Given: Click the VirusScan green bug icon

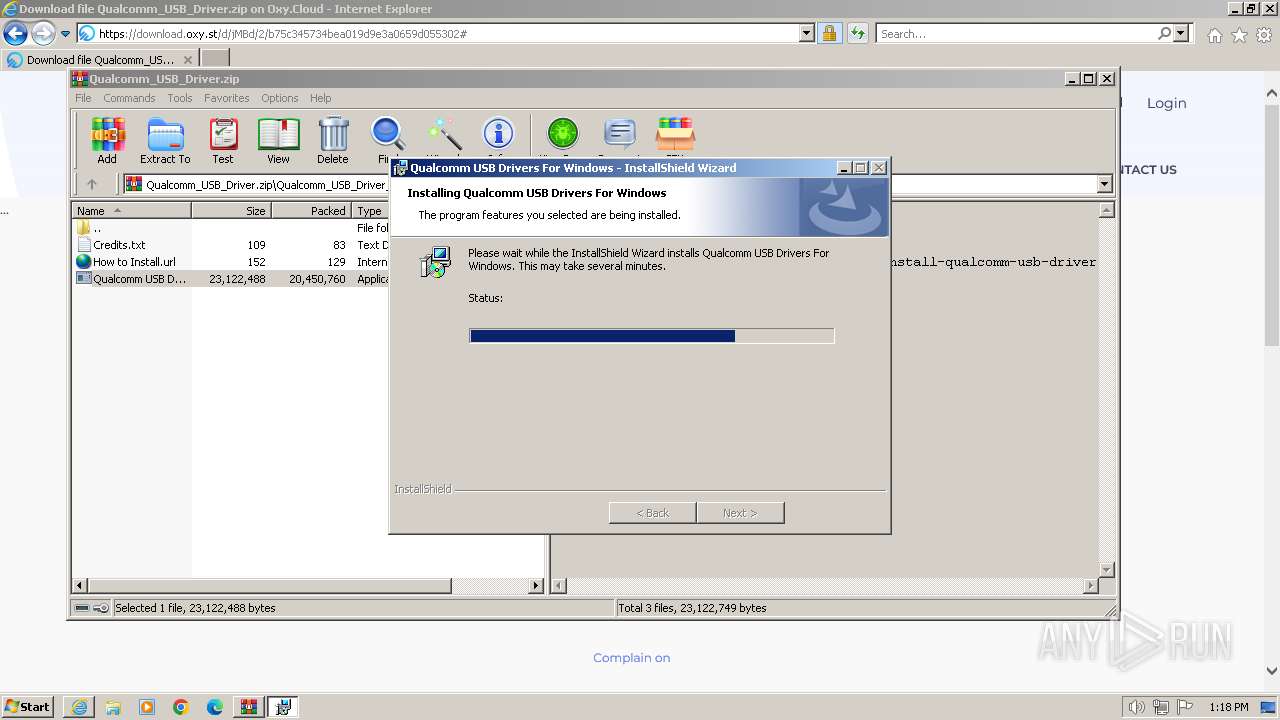Looking at the screenshot, I should tap(562, 135).
